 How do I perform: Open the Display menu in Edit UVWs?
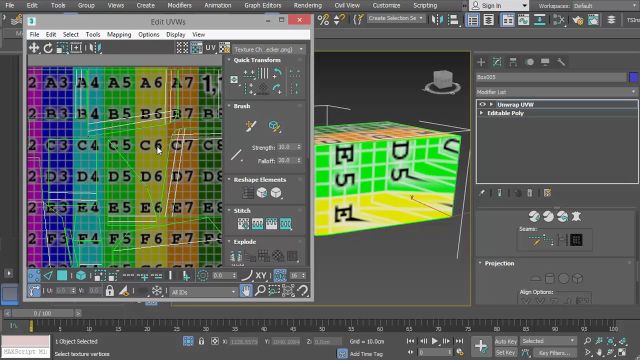[x=176, y=35]
